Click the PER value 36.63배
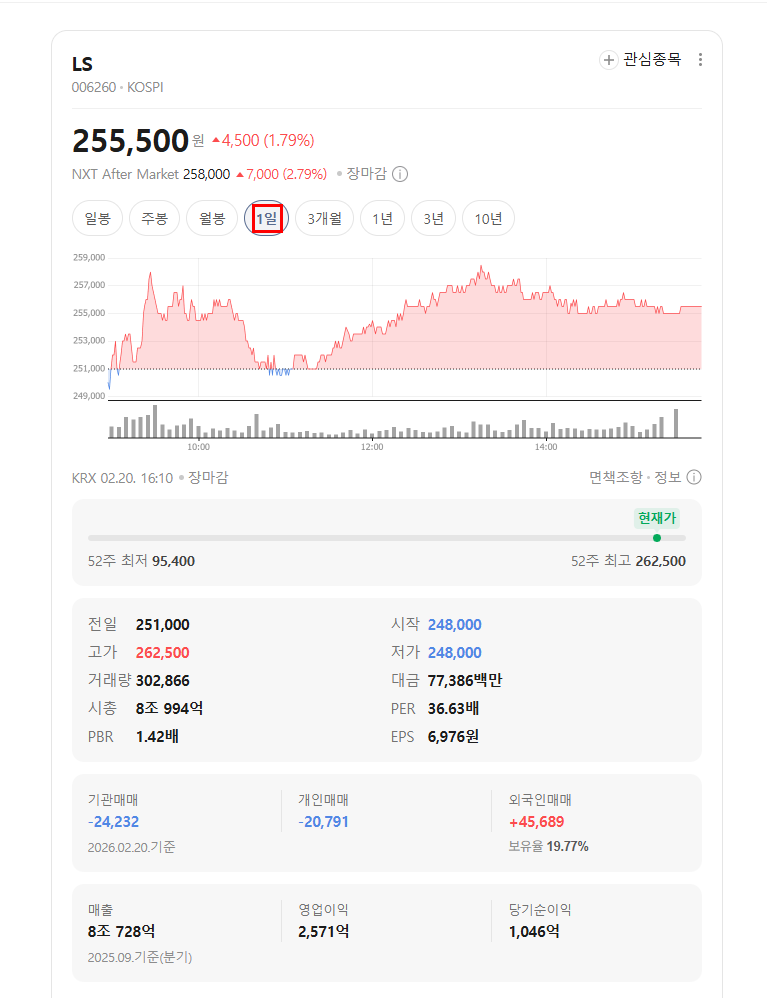 [453, 708]
